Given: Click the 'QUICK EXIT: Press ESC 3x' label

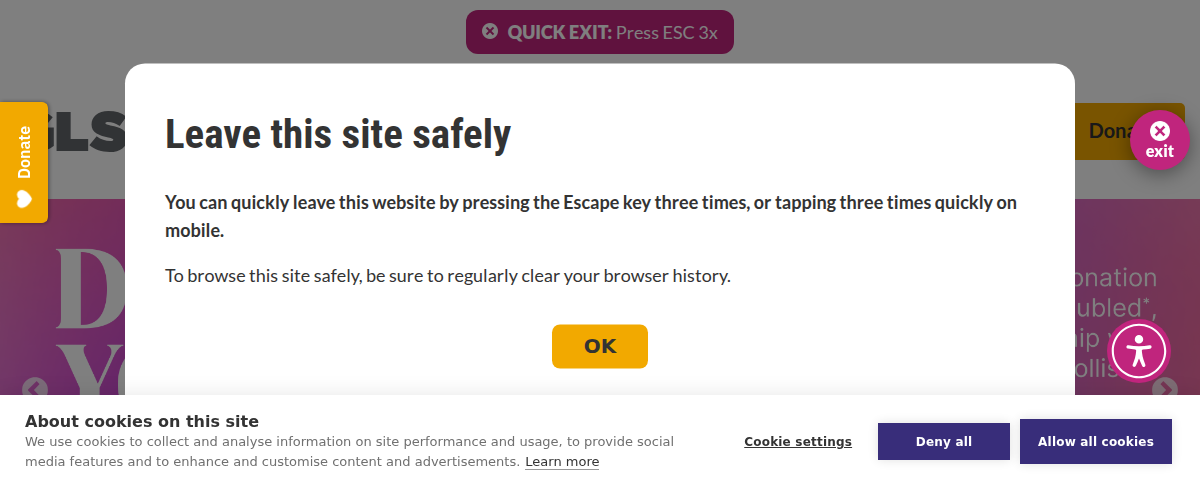Looking at the screenshot, I should 612,32.
